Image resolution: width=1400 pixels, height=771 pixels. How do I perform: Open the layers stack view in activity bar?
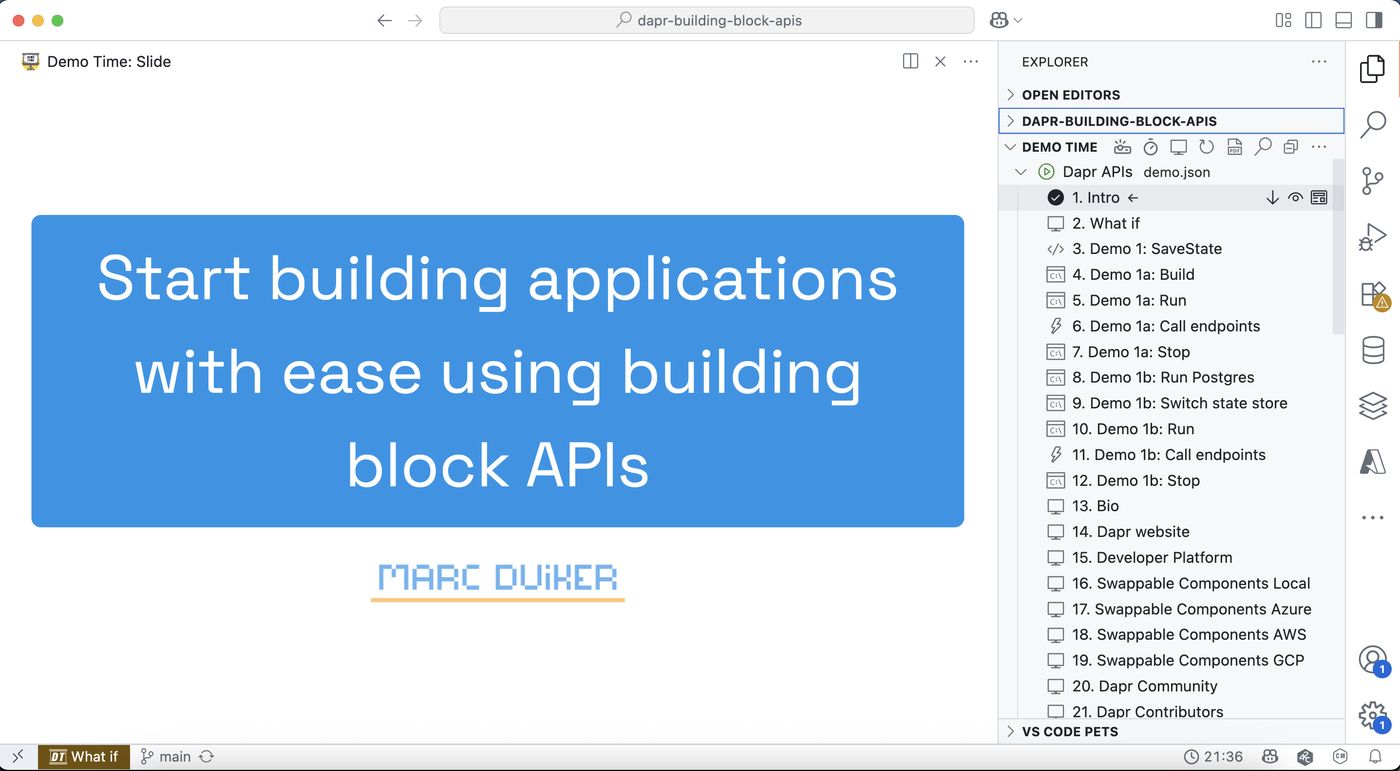click(x=1373, y=406)
